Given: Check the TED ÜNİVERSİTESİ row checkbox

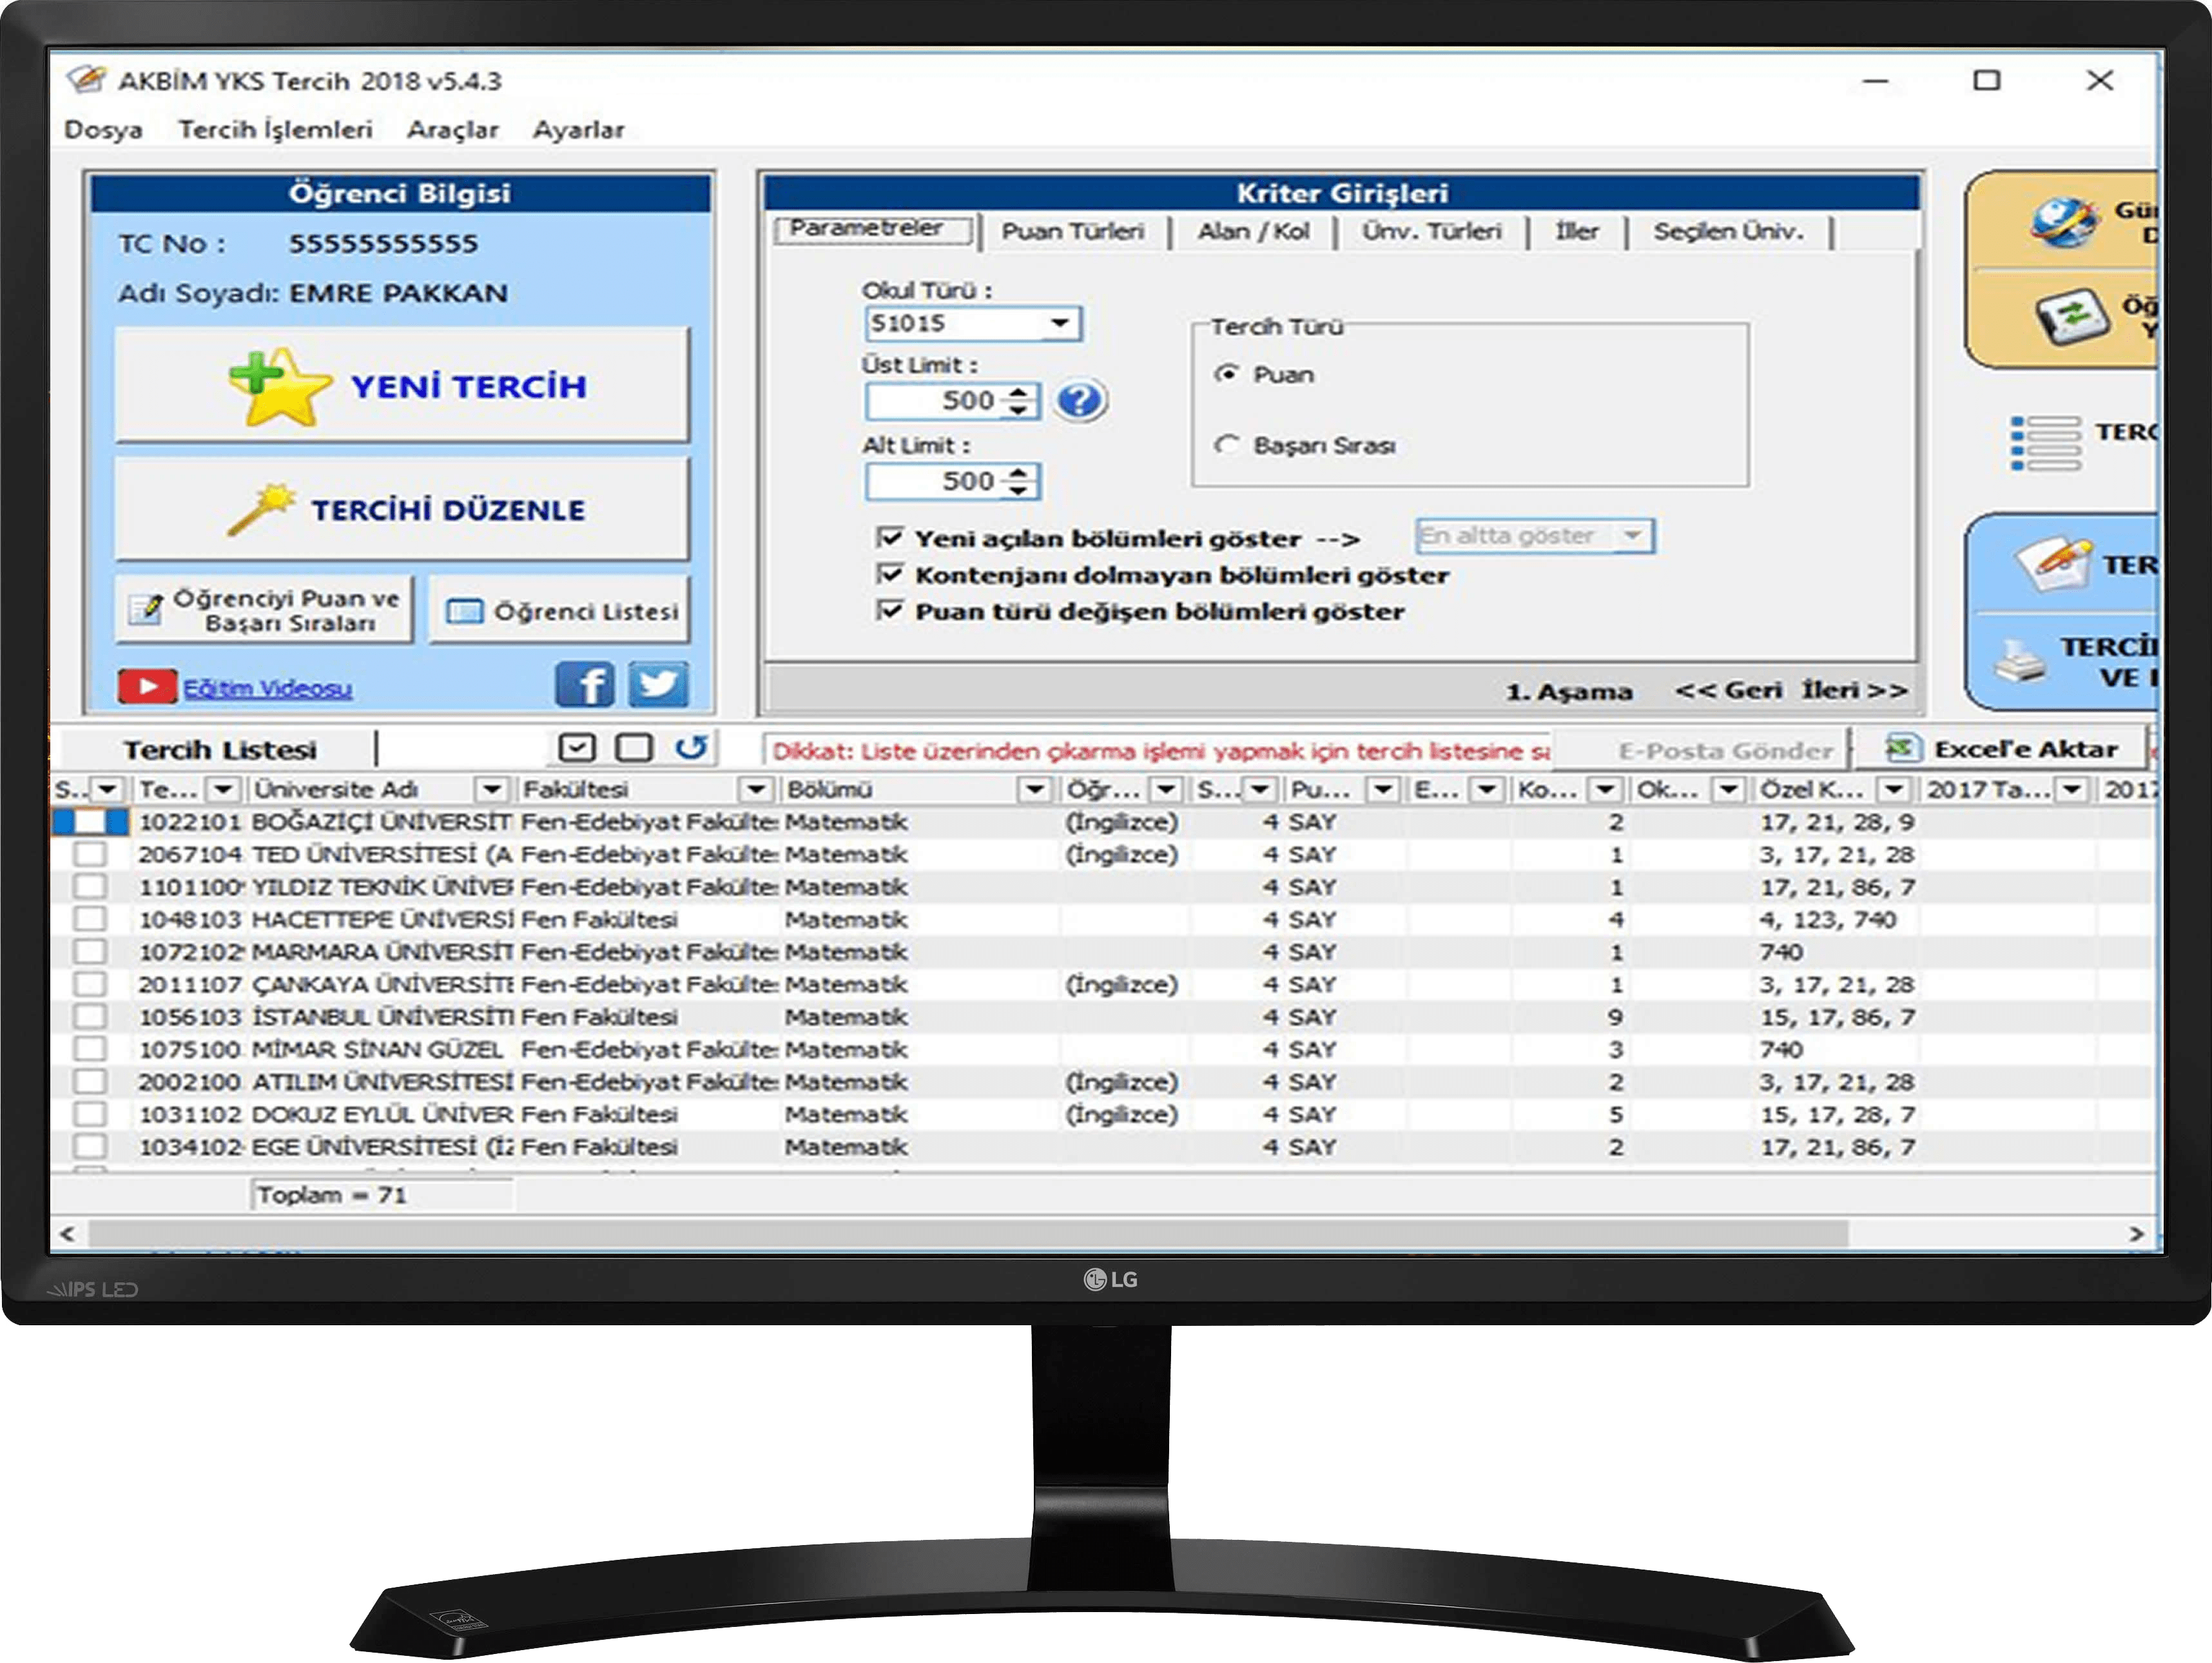Looking at the screenshot, I should (x=90, y=853).
